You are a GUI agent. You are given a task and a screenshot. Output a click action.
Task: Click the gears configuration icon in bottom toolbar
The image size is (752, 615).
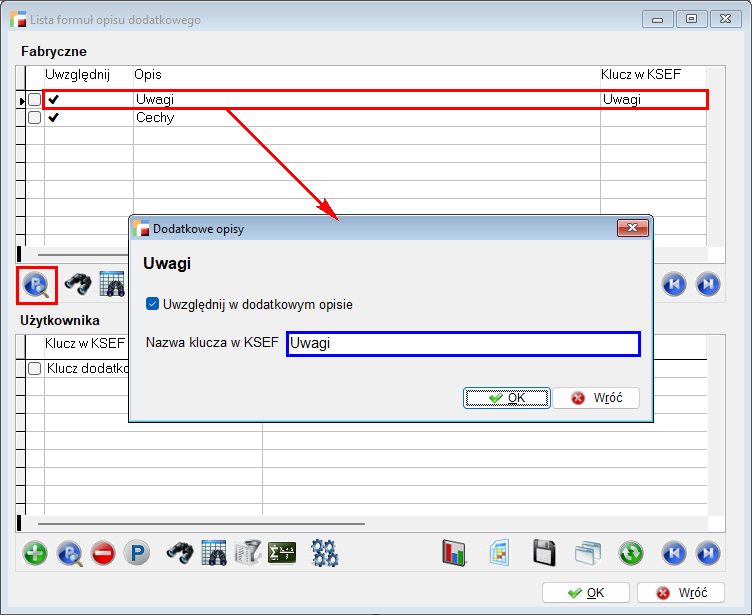point(325,553)
